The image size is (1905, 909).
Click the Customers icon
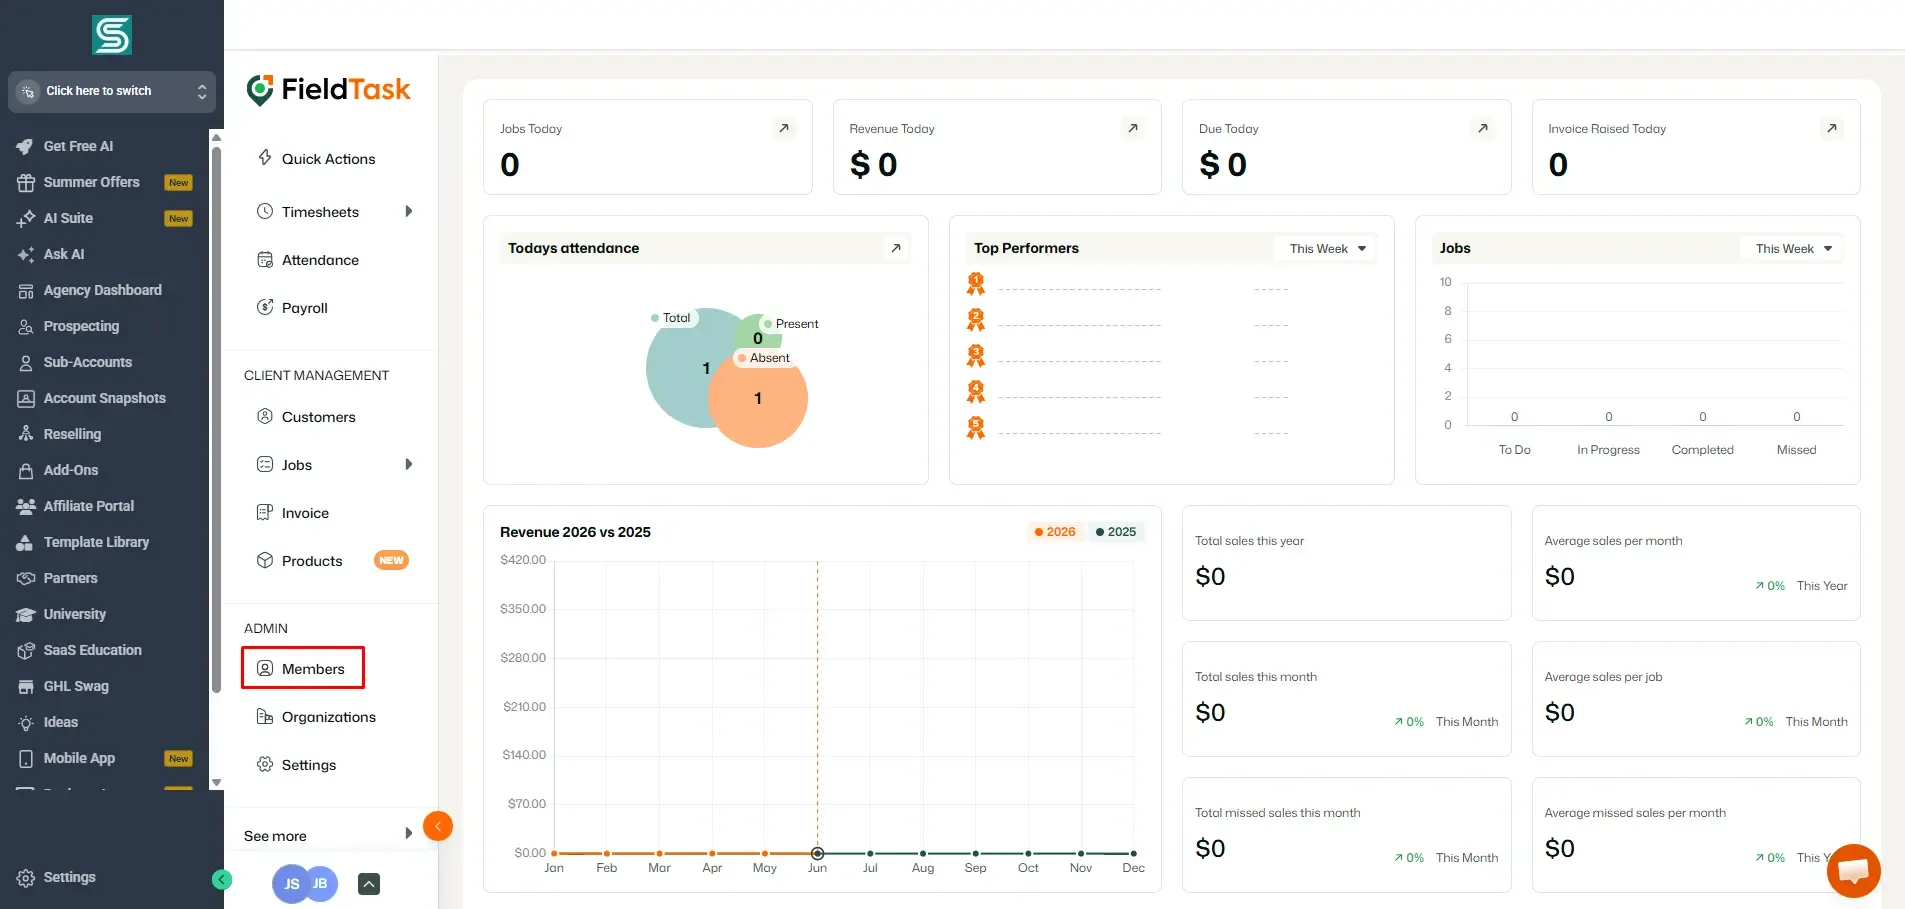click(265, 416)
